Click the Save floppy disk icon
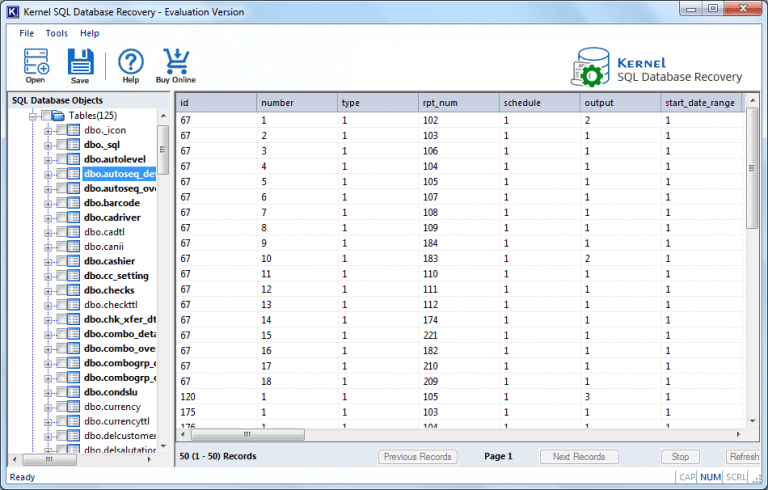The width and height of the screenshot is (768, 490). [x=80, y=61]
